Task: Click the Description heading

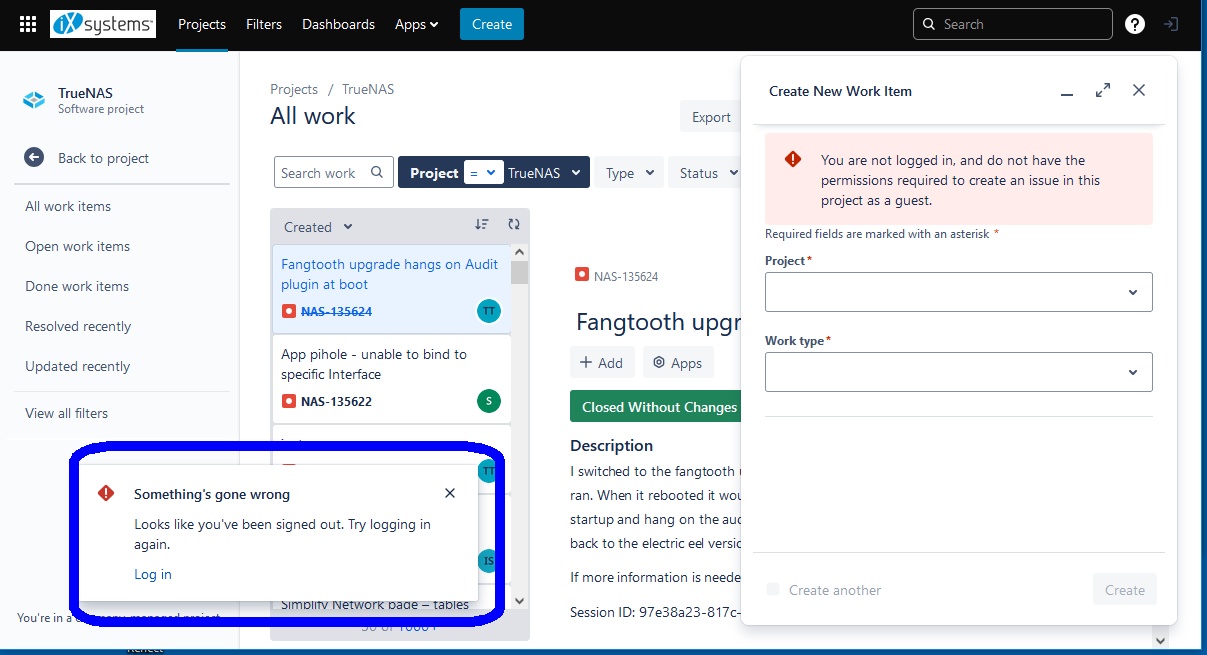Action: coord(611,445)
